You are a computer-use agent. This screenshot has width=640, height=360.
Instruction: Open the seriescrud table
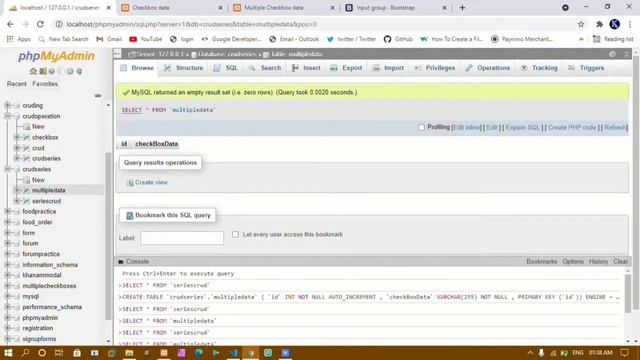coord(47,201)
